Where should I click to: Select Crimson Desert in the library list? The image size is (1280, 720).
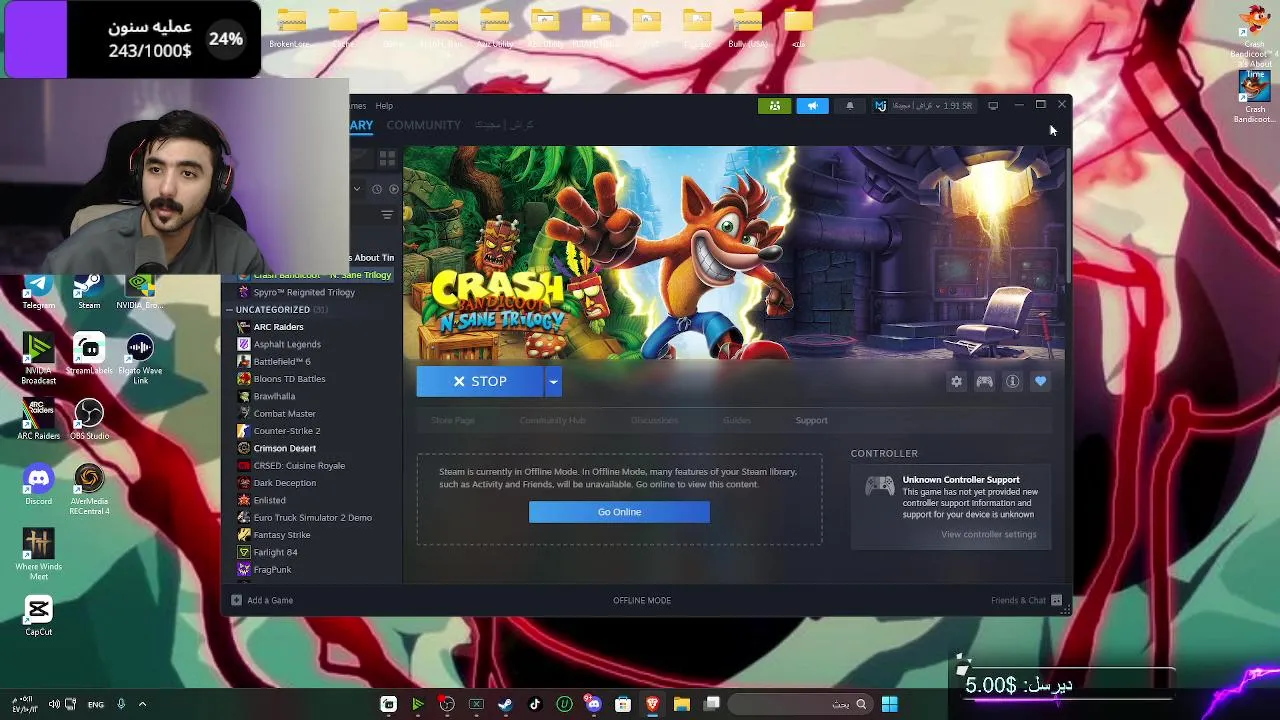click(284, 448)
